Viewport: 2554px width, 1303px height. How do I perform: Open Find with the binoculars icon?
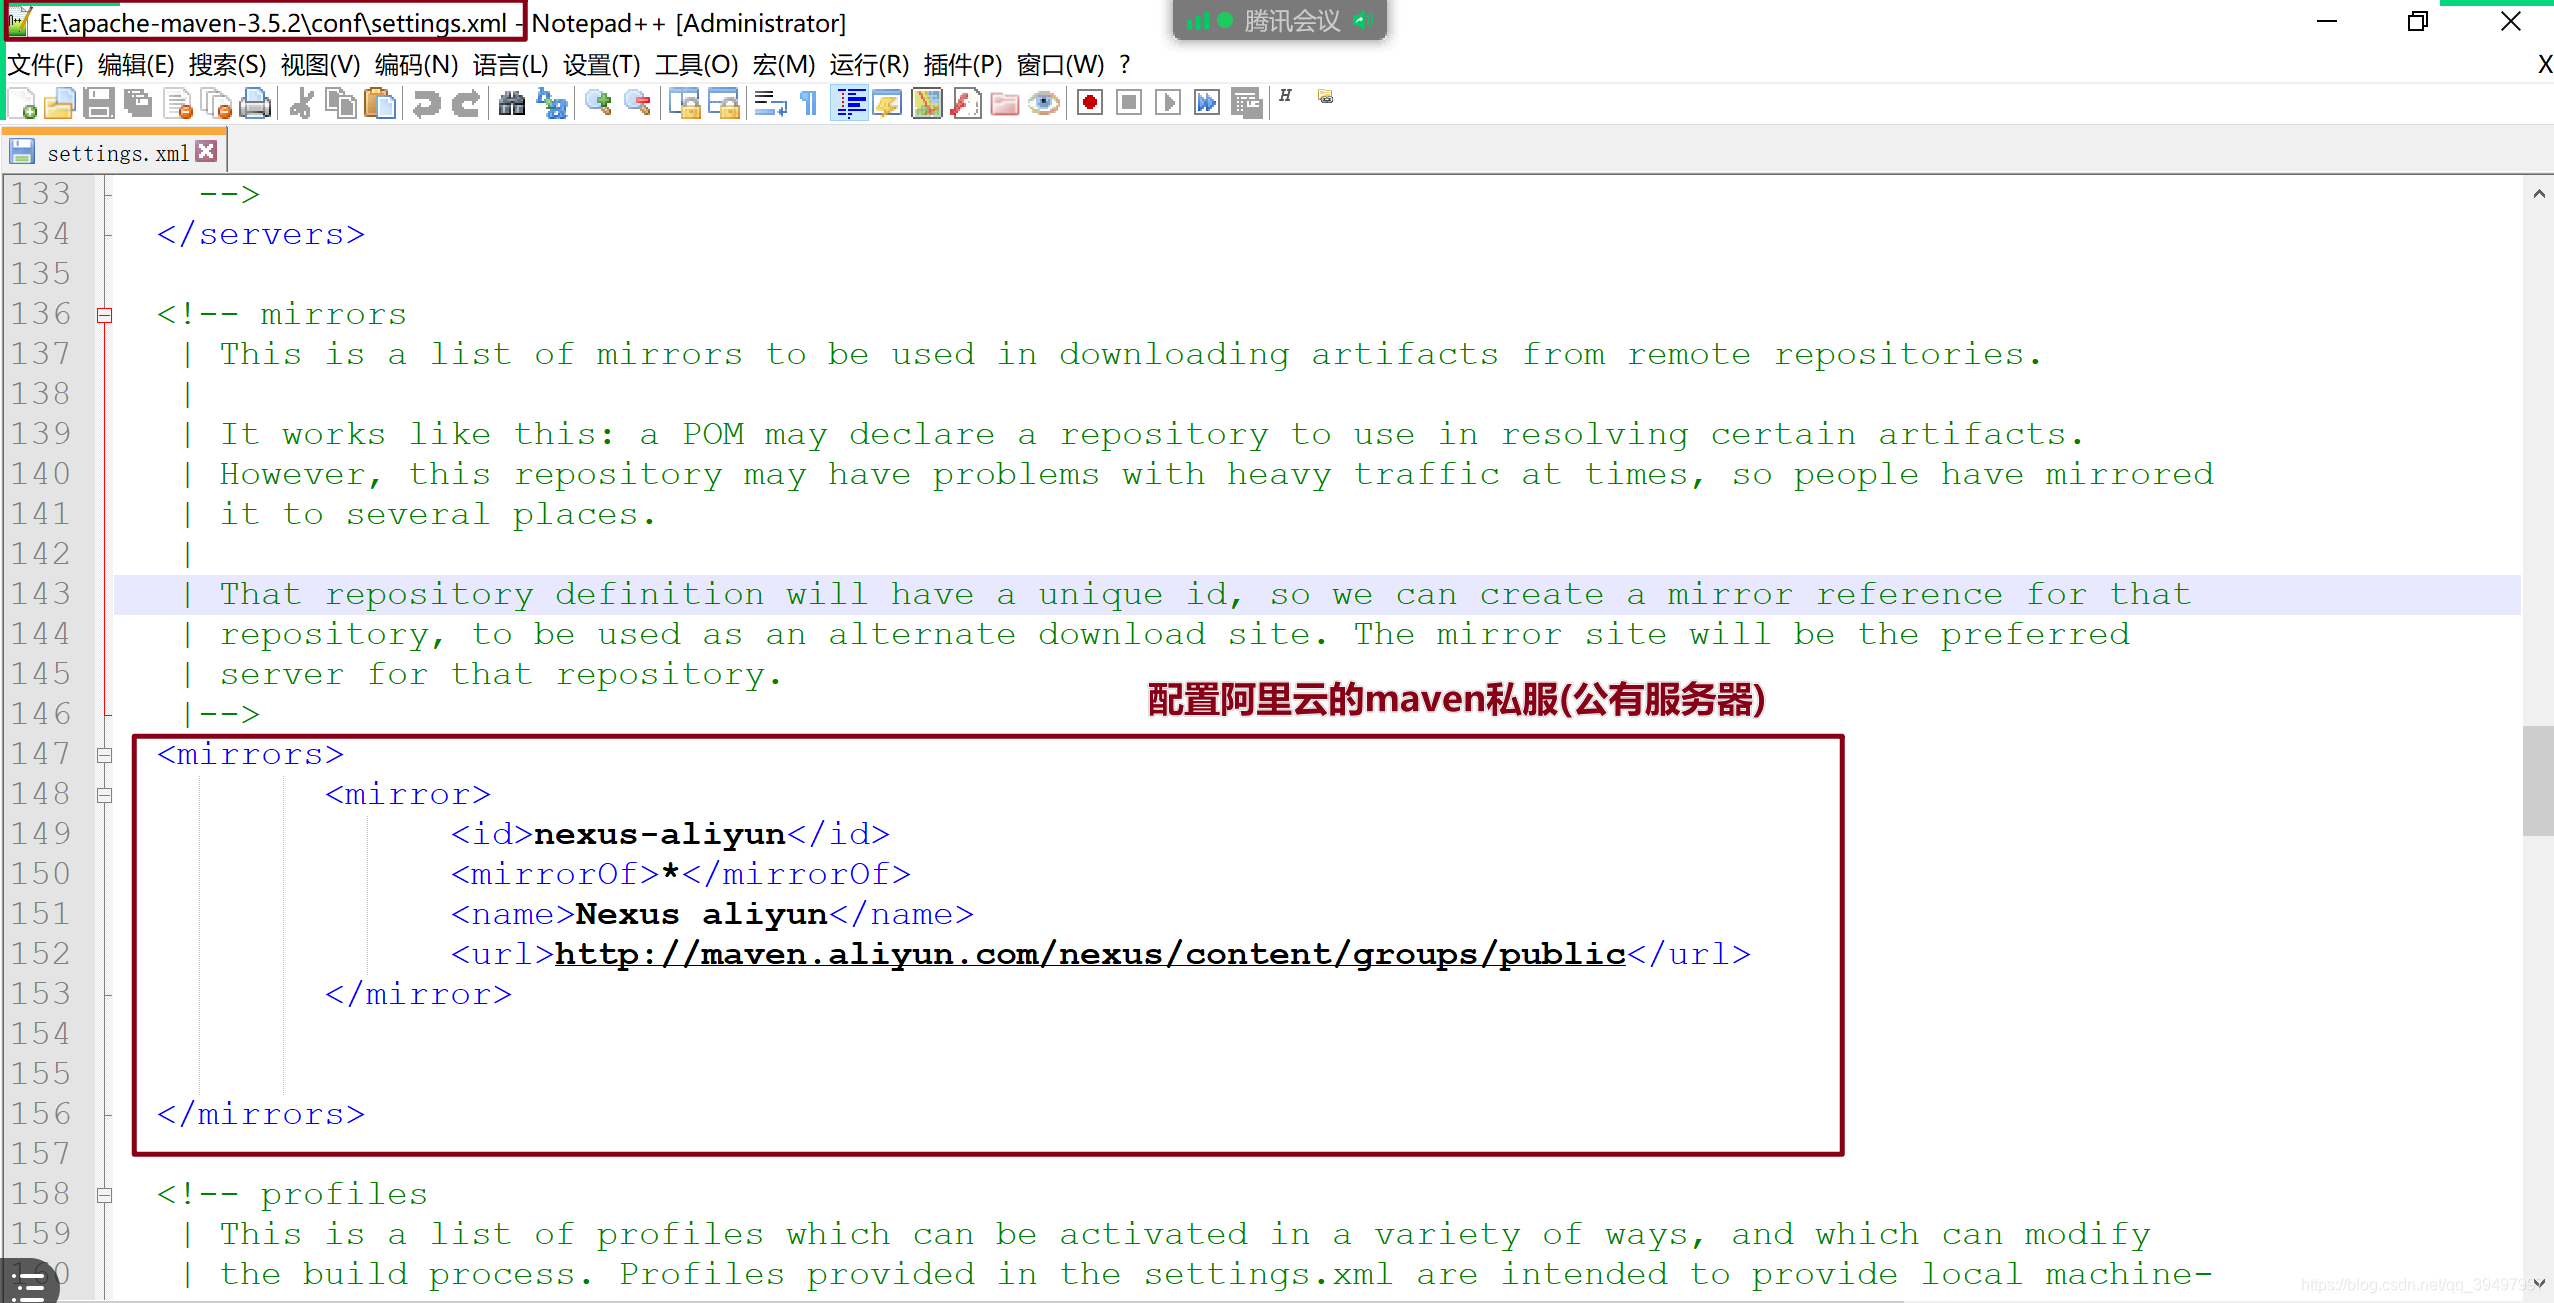pos(511,103)
